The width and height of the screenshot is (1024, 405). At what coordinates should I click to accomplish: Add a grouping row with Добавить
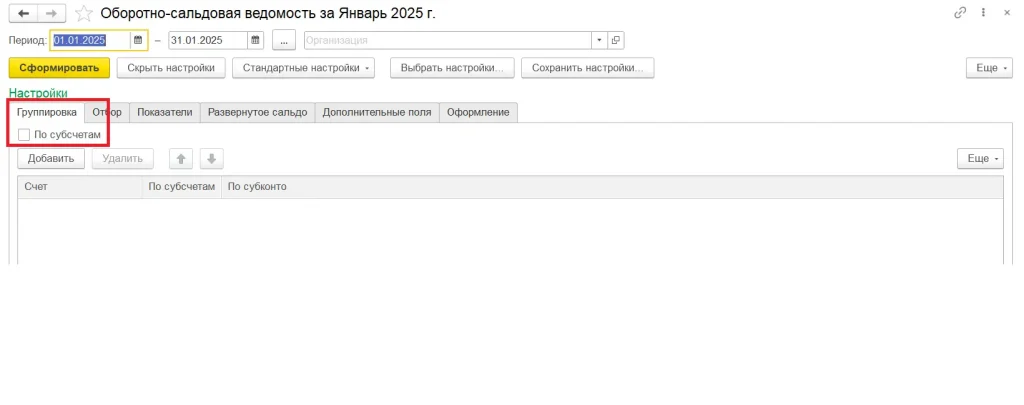51,158
